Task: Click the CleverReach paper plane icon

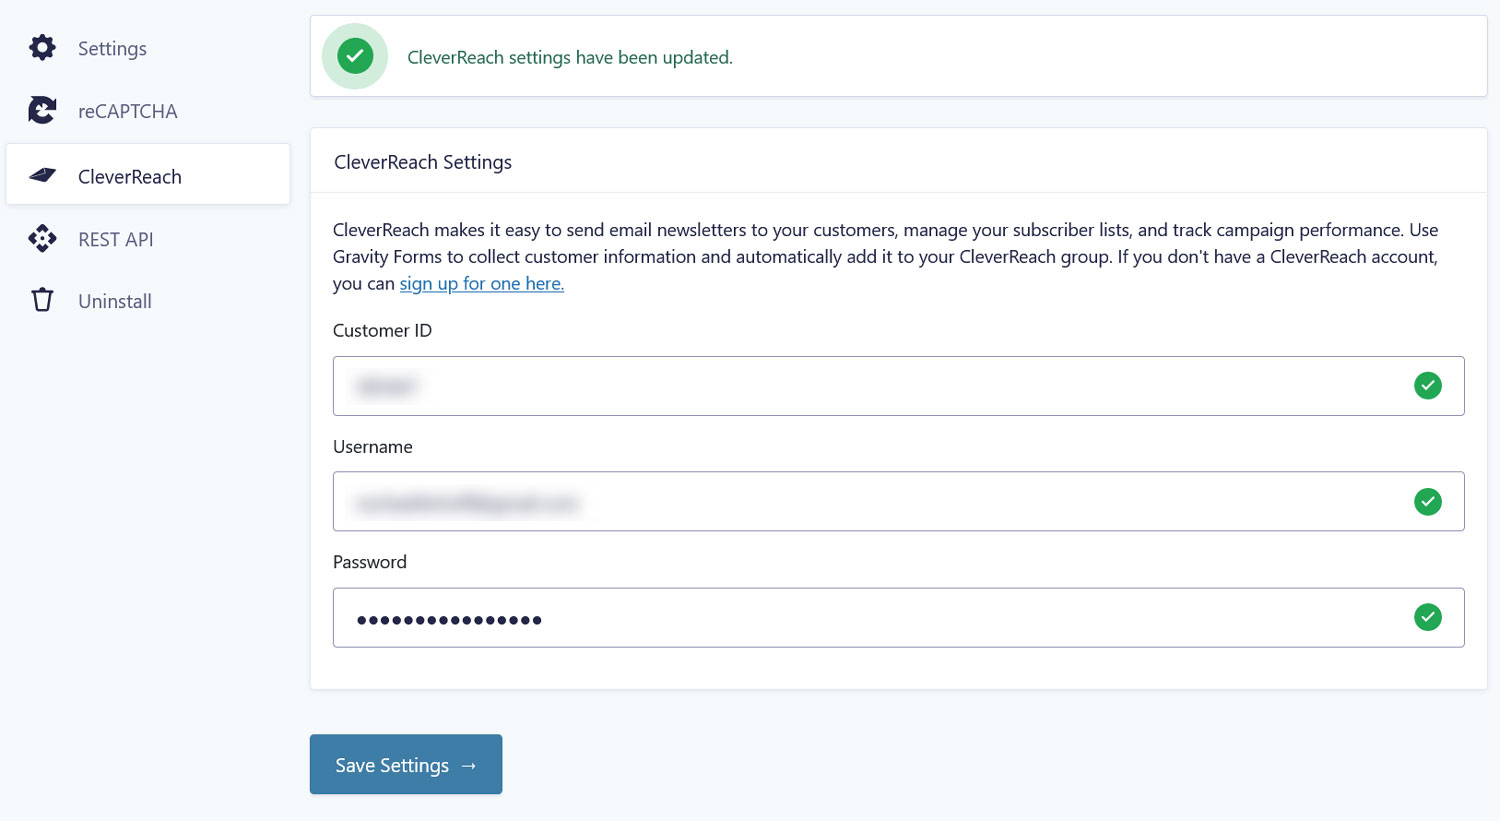Action: click(x=42, y=175)
